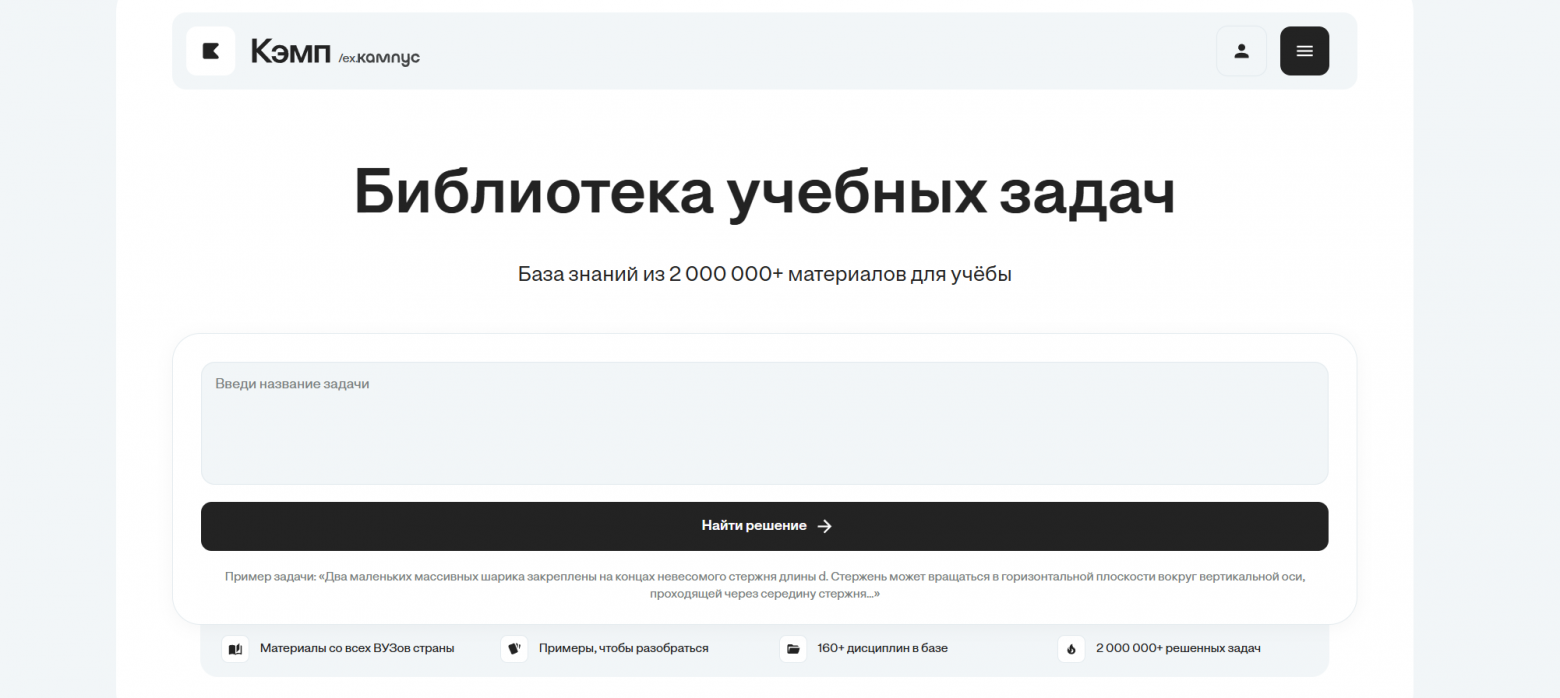Click the flame icon beside '2 000 000+ решенных задач'

click(x=1071, y=648)
